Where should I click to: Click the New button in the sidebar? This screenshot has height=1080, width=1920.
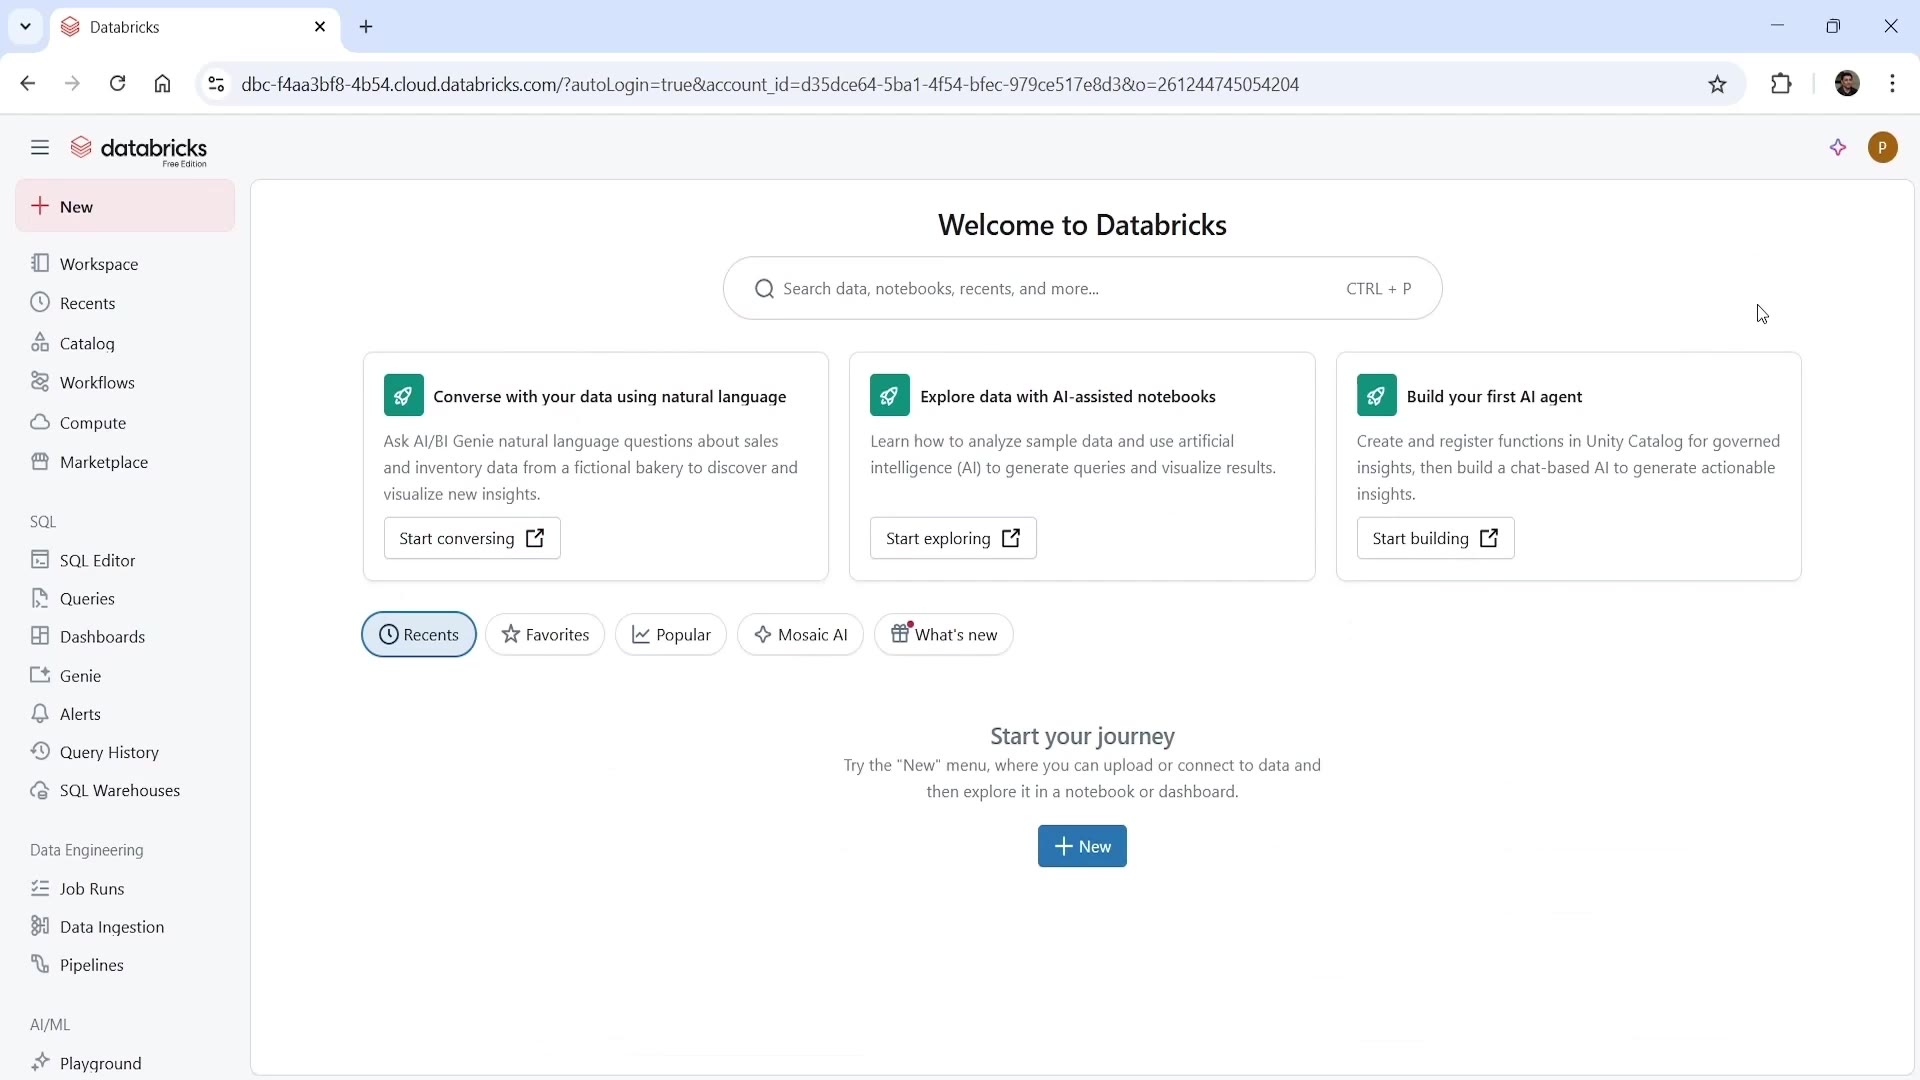pos(125,206)
